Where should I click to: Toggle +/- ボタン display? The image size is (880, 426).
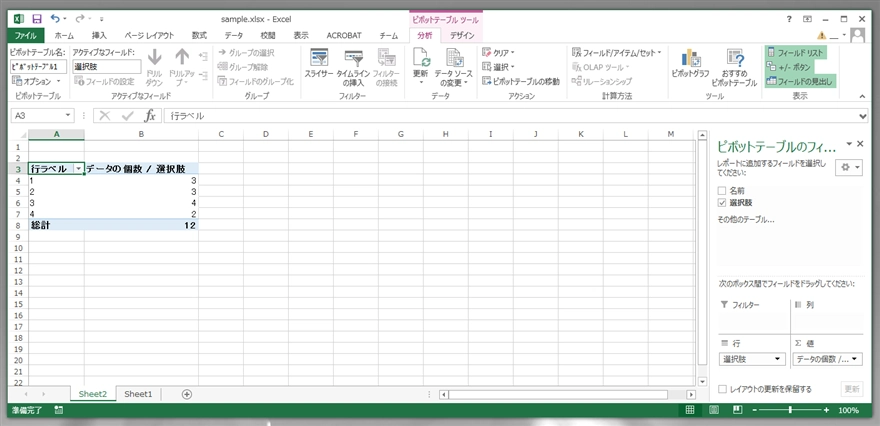click(x=789, y=67)
